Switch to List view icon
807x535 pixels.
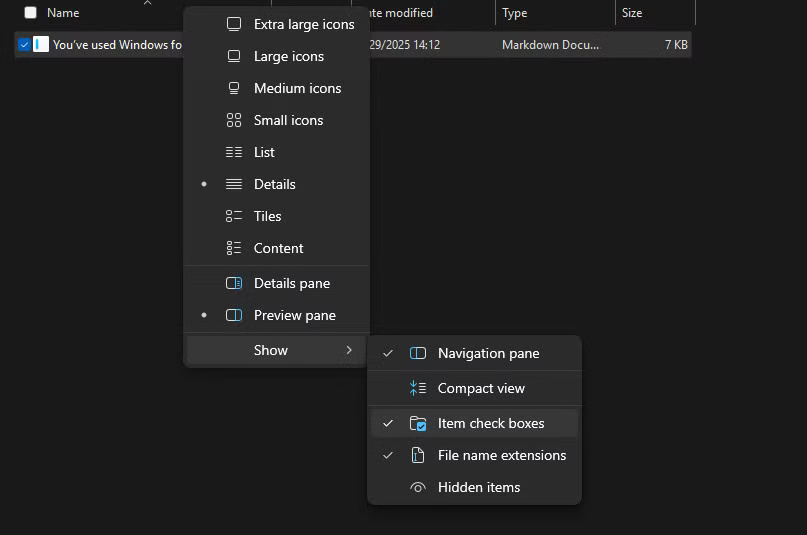pyautogui.click(x=234, y=152)
